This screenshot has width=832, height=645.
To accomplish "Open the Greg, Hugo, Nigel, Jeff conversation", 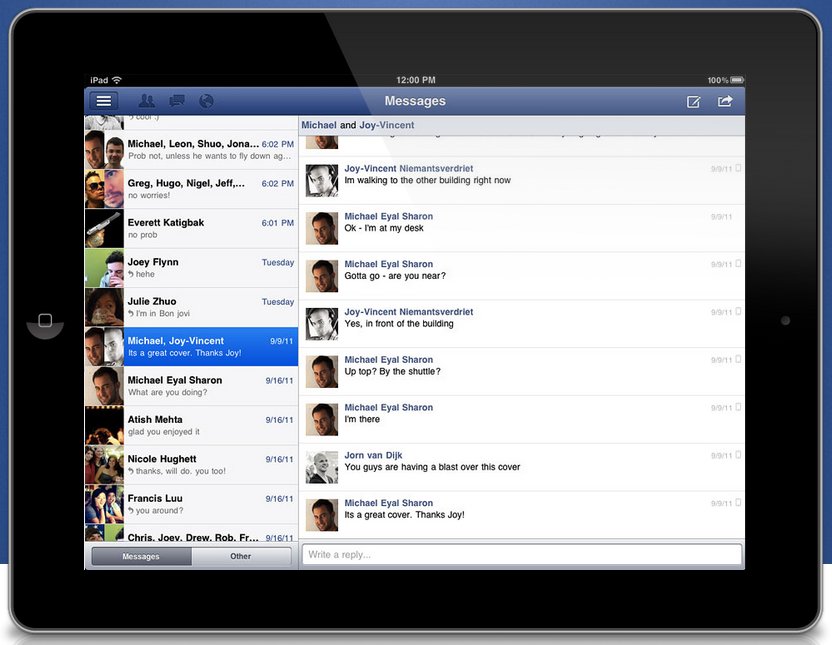I will click(x=192, y=189).
